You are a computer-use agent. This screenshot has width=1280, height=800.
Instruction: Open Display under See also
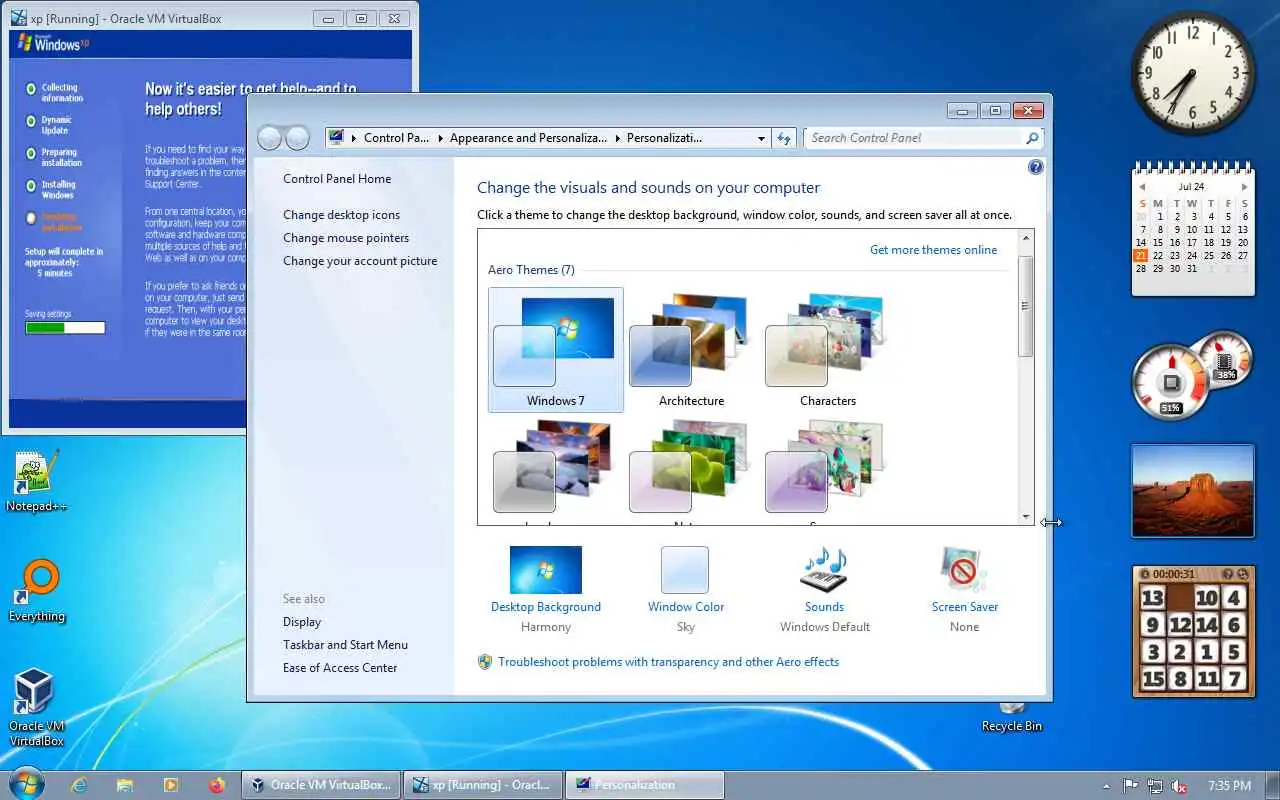[302, 622]
